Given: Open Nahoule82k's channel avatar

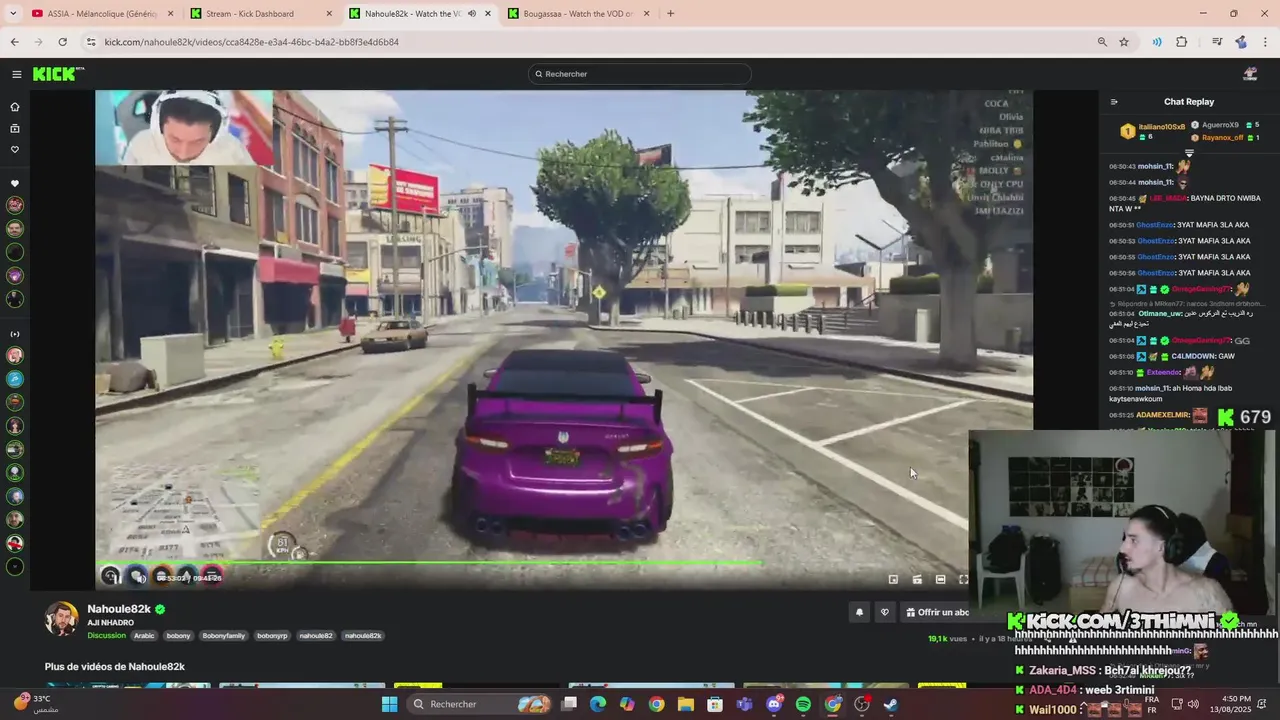Looking at the screenshot, I should pyautogui.click(x=62, y=619).
